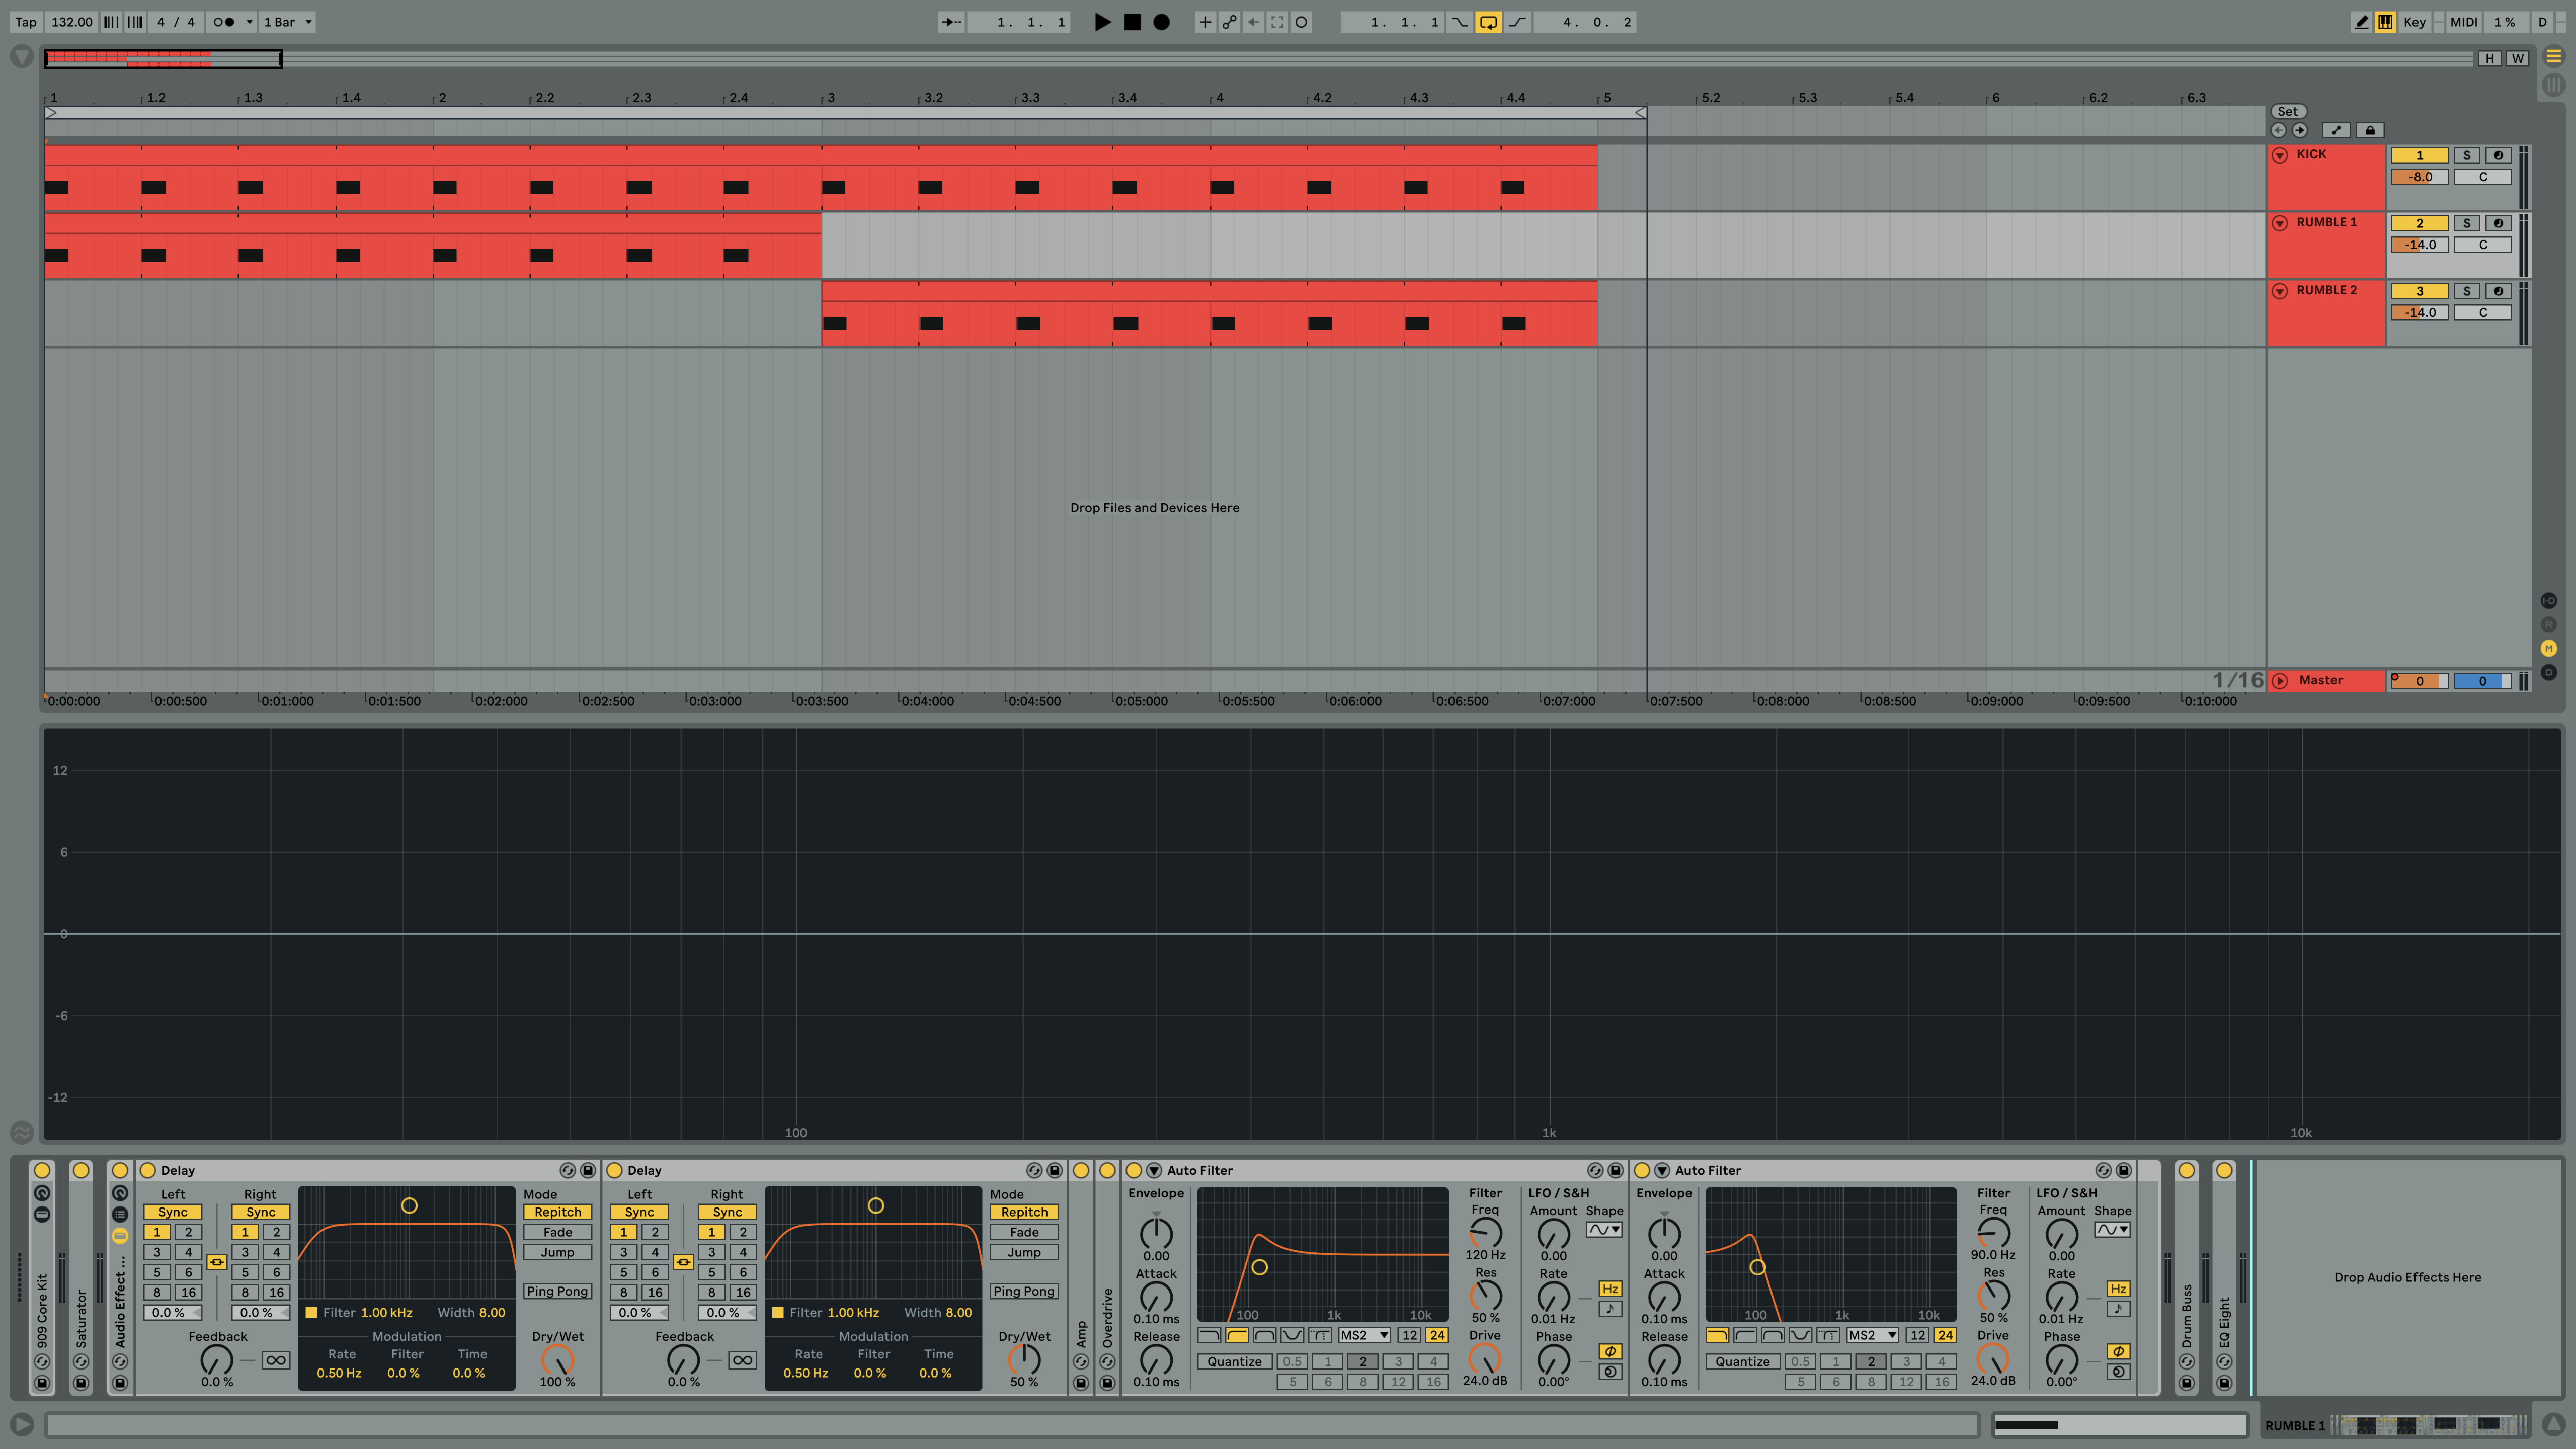Open first Auto Filter MS2 circuit dropdown
The width and height of the screenshot is (2576, 1449).
tap(1365, 1335)
